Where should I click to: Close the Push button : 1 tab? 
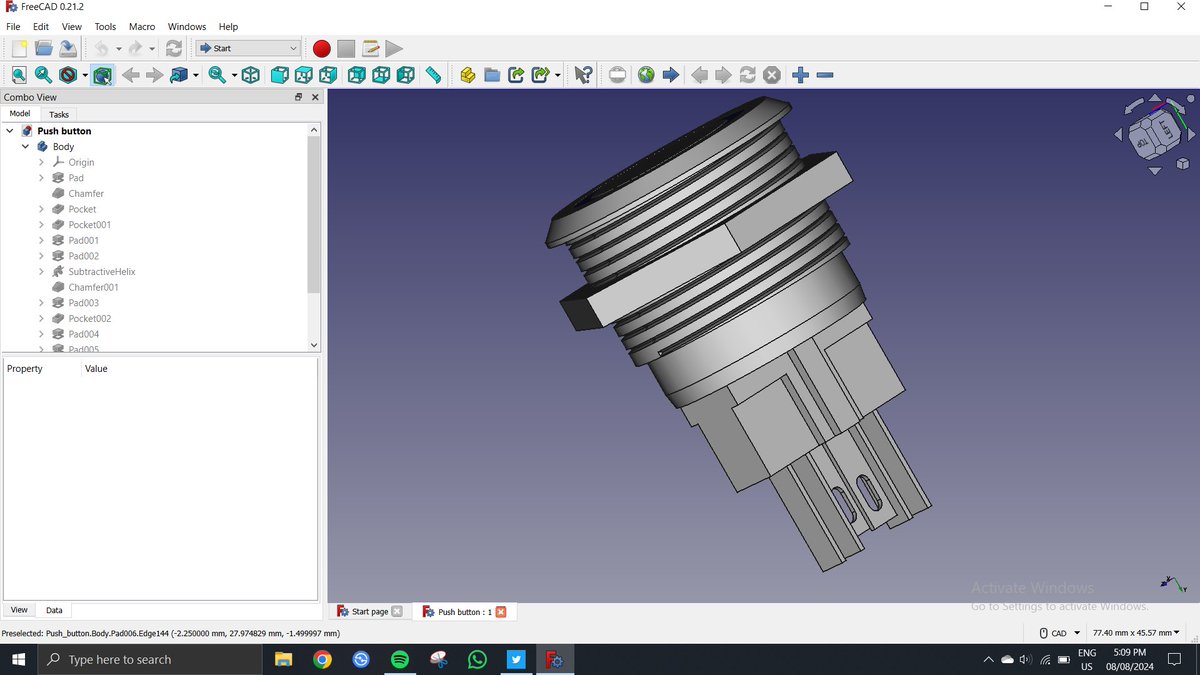(501, 612)
